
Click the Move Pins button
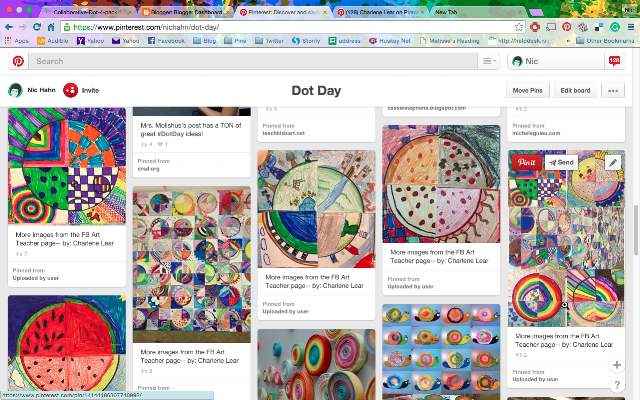coord(528,91)
